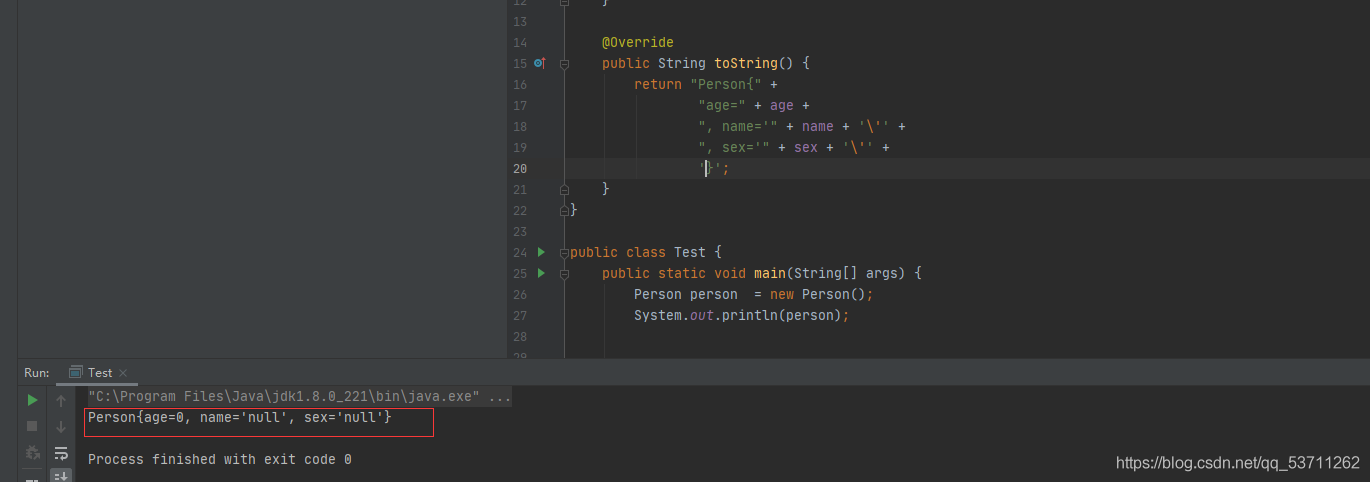Click the Stop process square icon

tap(32, 426)
